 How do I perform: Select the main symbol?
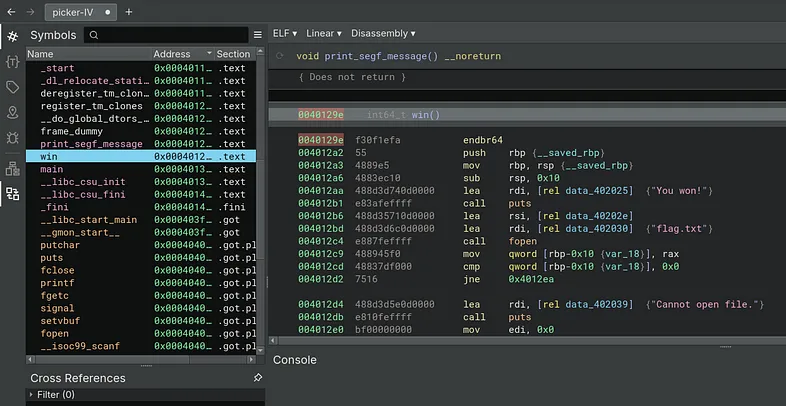click(x=141, y=169)
